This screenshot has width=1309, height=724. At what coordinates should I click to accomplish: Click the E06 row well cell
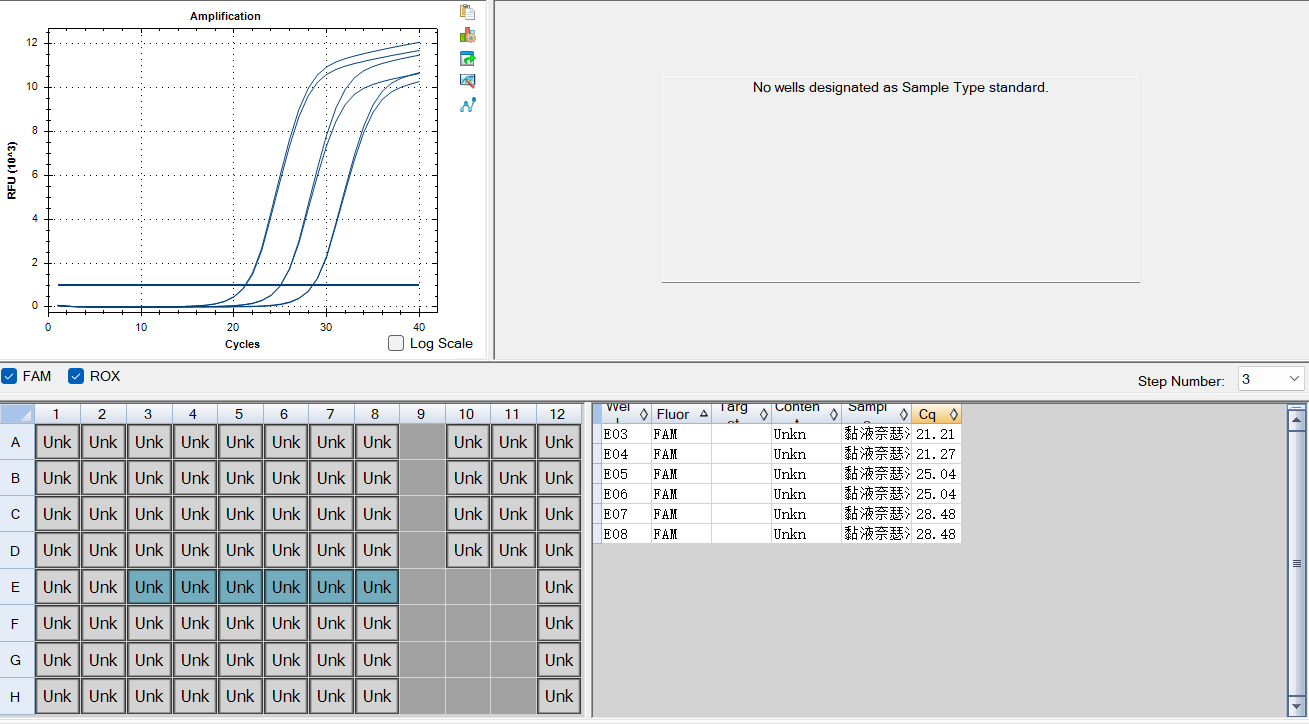627,494
